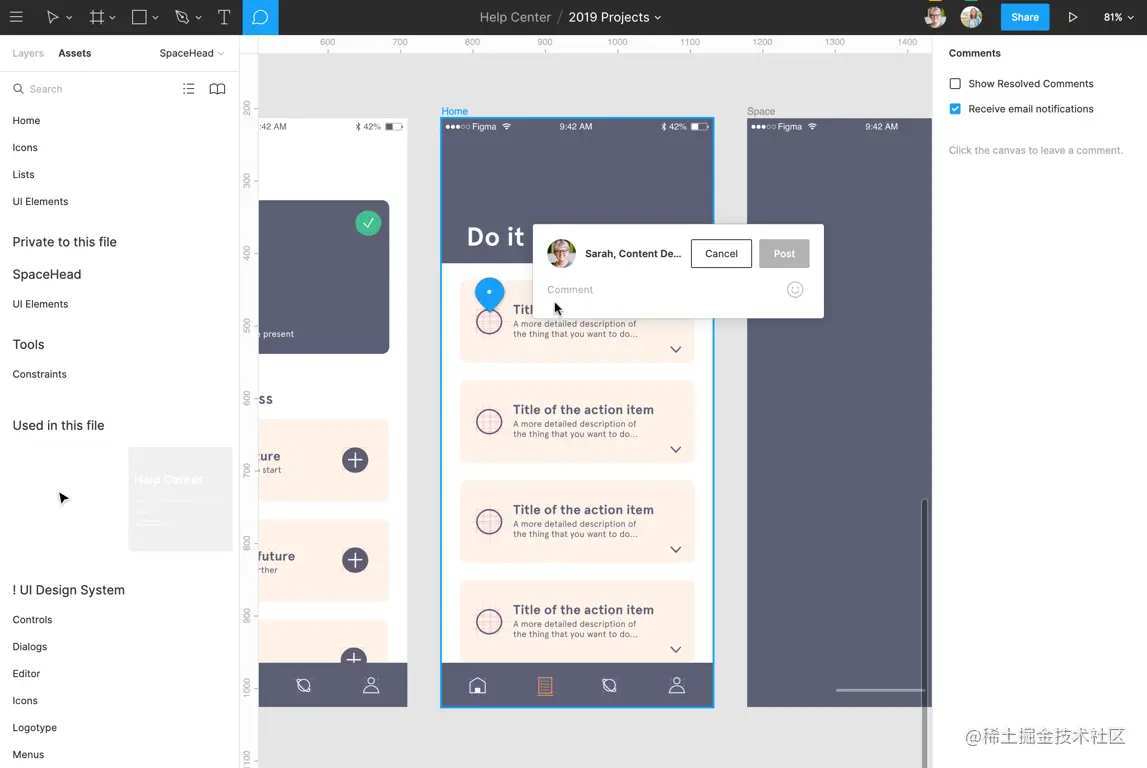The width and height of the screenshot is (1147, 768).
Task: Click the Share button
Action: (x=1024, y=17)
